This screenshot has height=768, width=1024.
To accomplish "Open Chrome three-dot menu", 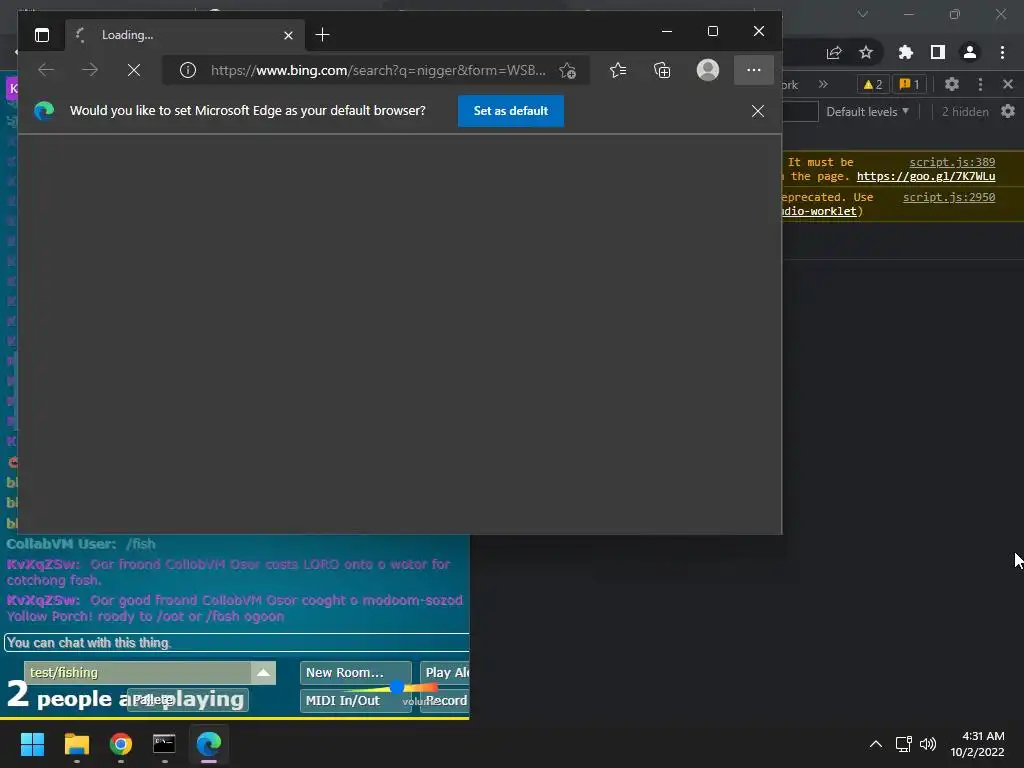I will pyautogui.click(x=1002, y=52).
